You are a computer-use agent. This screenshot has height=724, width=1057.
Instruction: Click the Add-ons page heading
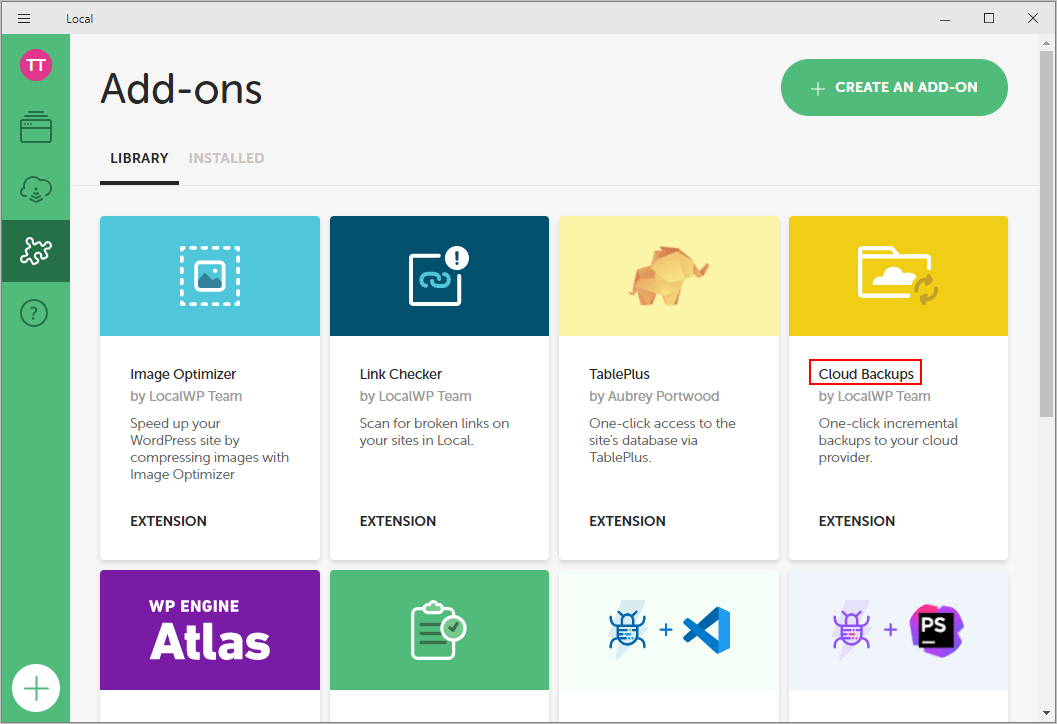point(181,89)
